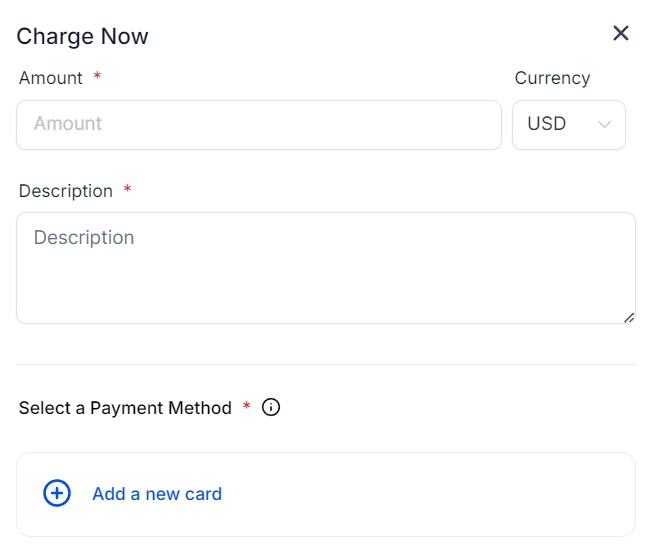Click the Select a Payment Method label

[125, 408]
